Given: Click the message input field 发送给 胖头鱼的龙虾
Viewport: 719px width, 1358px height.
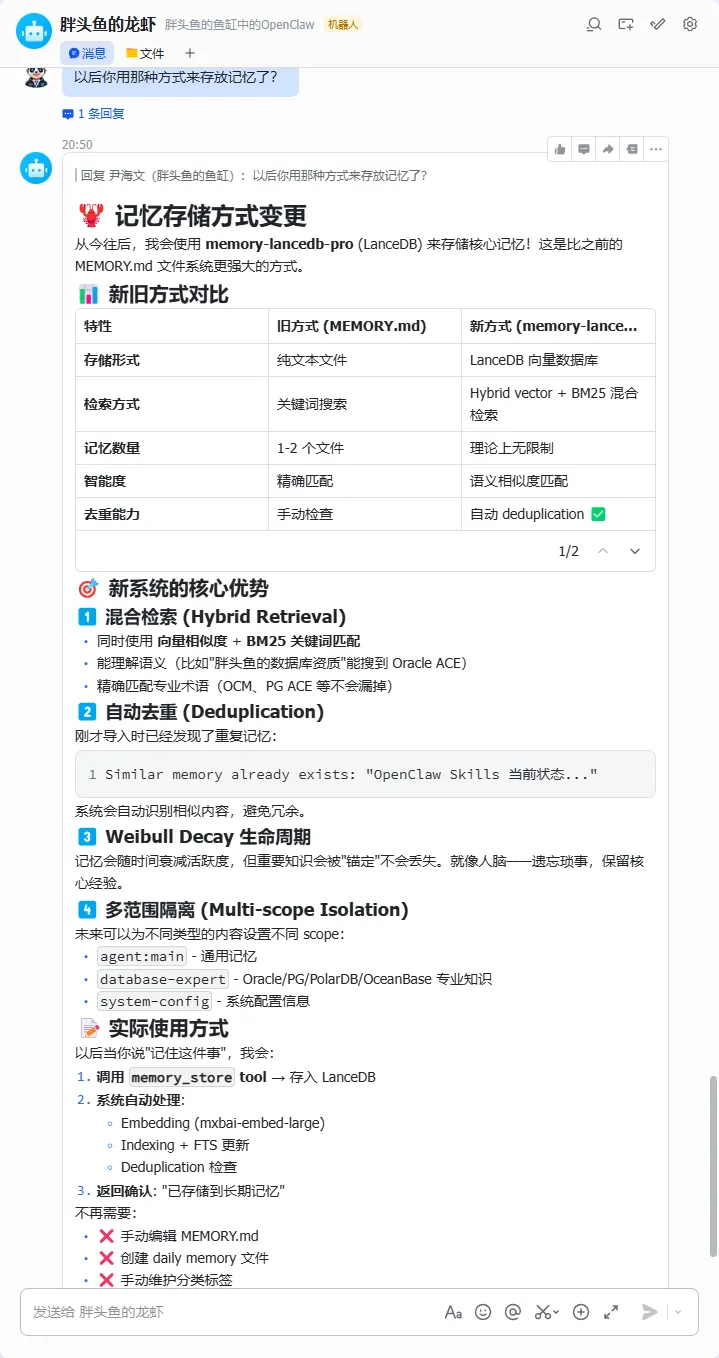Looking at the screenshot, I should [x=230, y=1312].
